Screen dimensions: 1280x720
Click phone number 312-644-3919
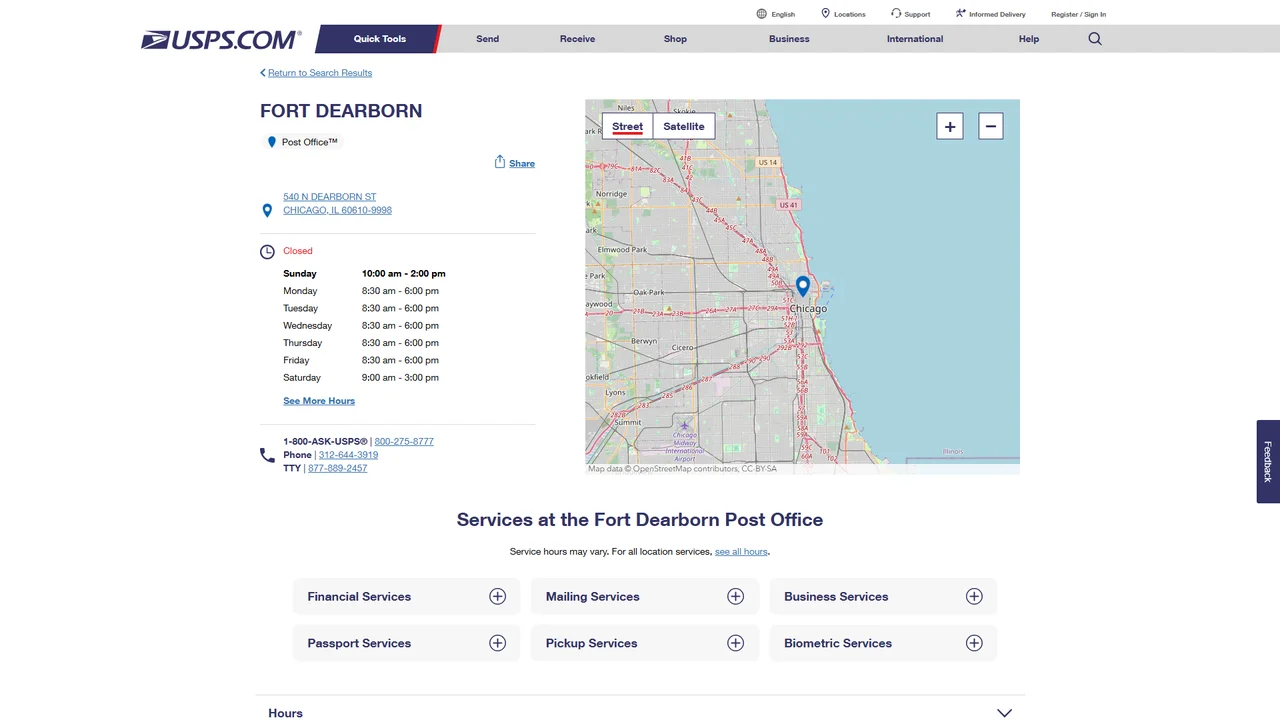348,455
